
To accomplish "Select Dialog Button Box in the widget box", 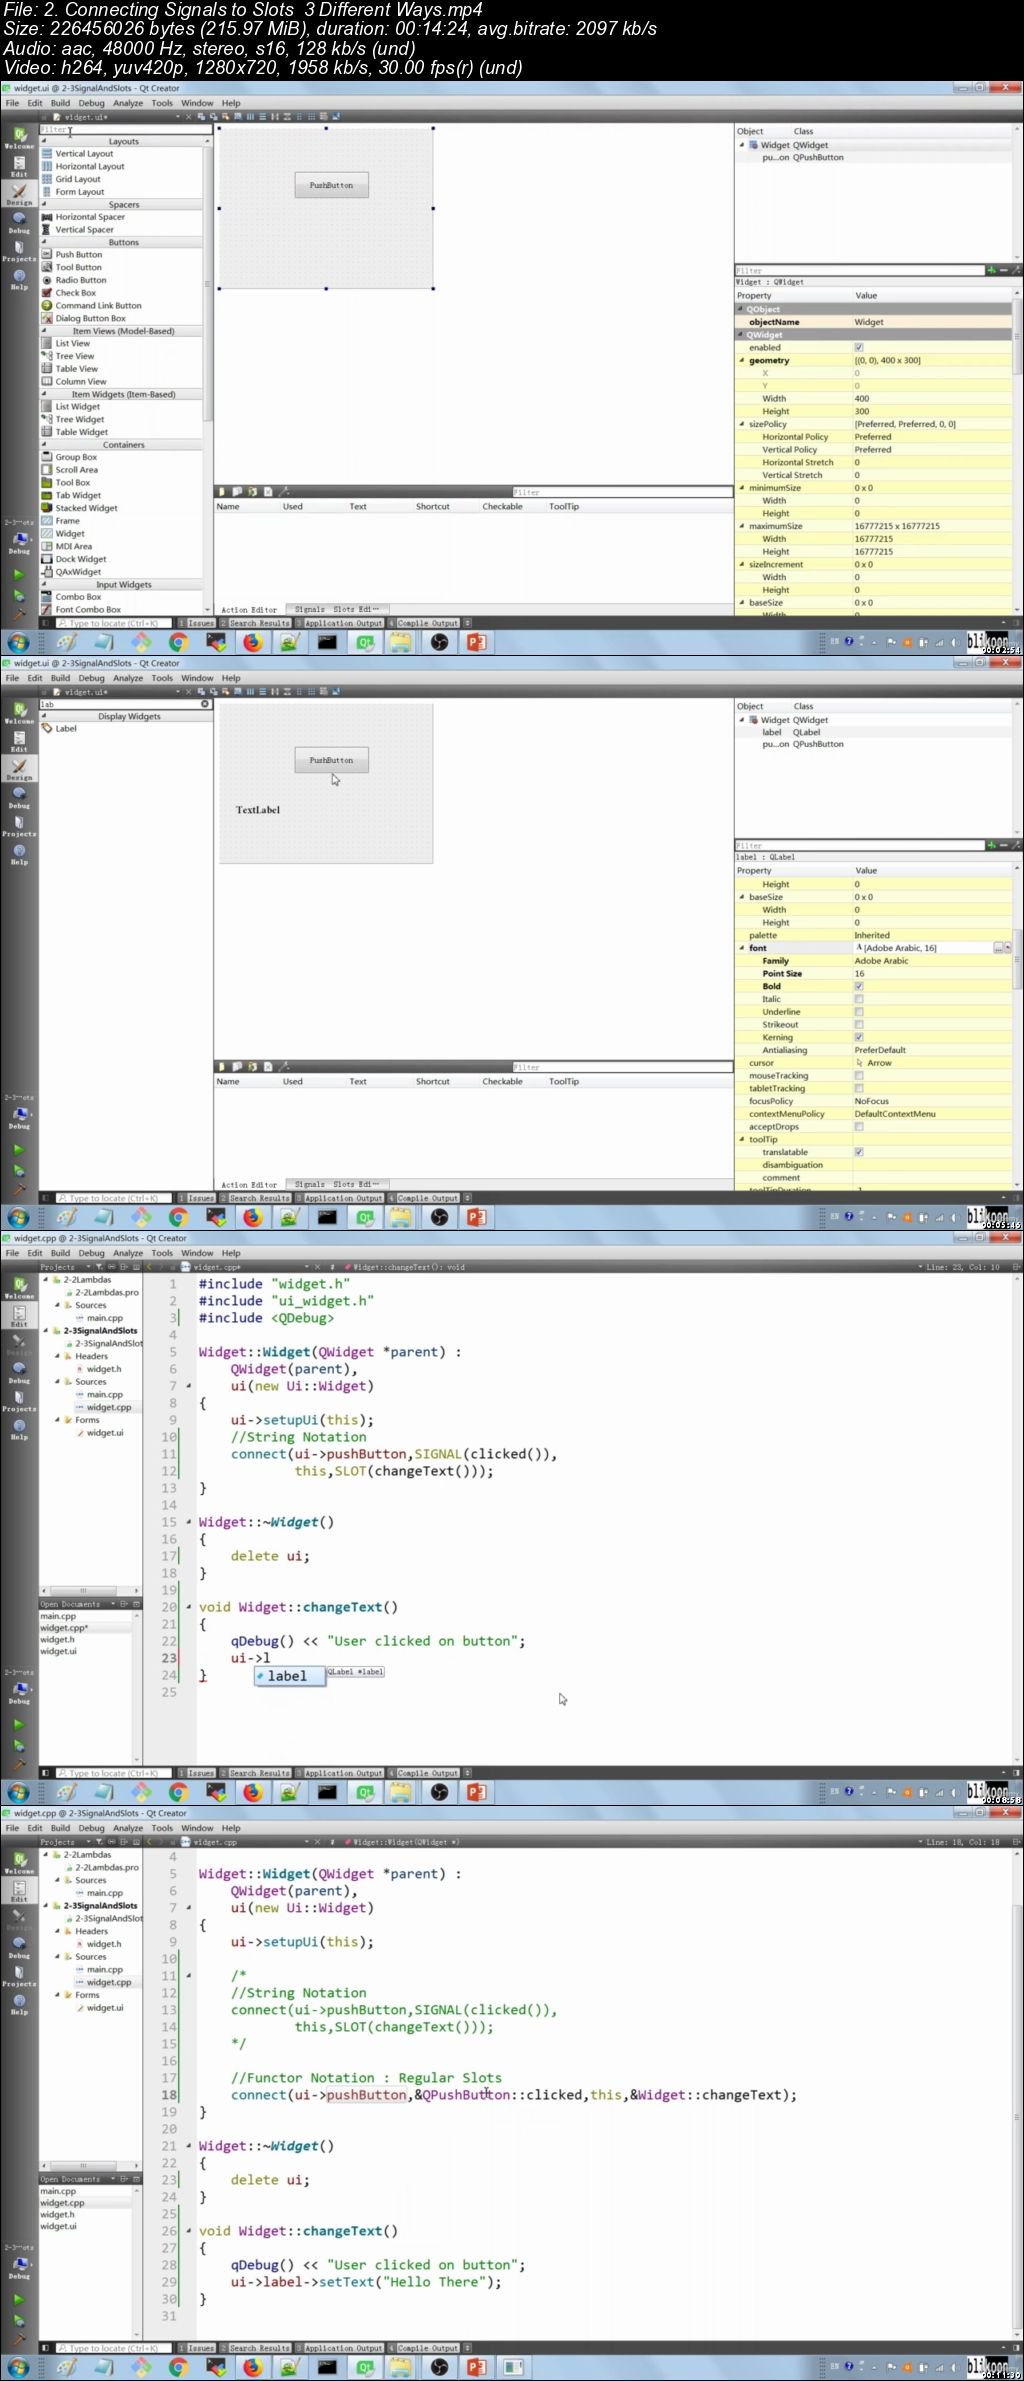I will (90, 318).
